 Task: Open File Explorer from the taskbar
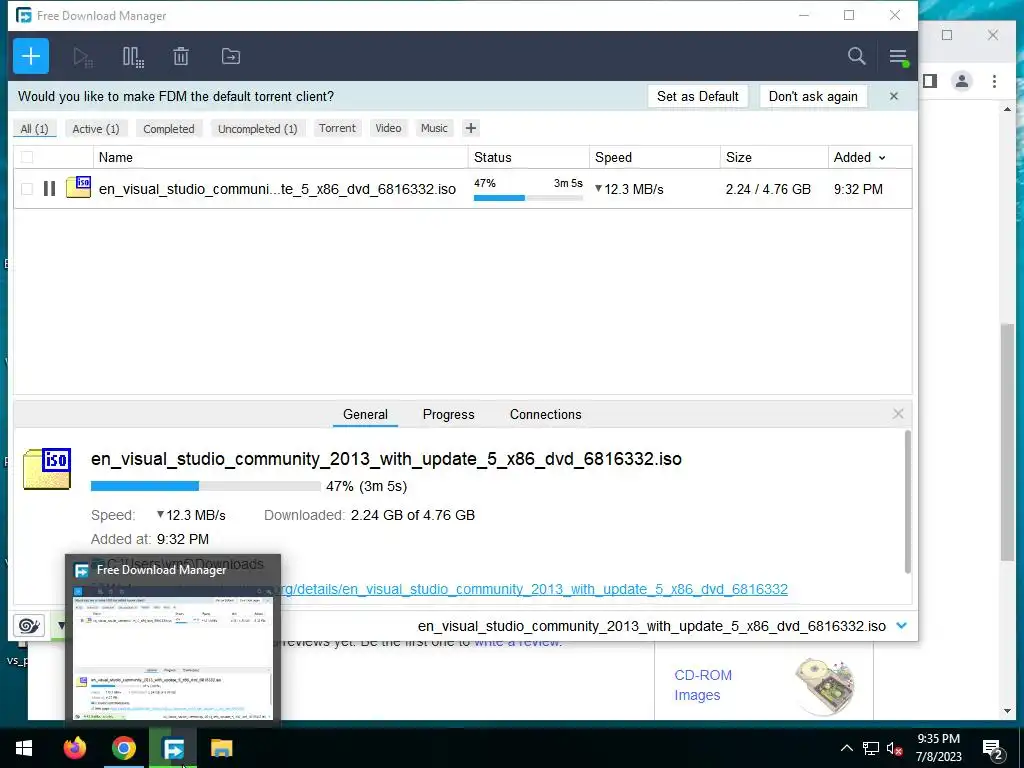221,748
